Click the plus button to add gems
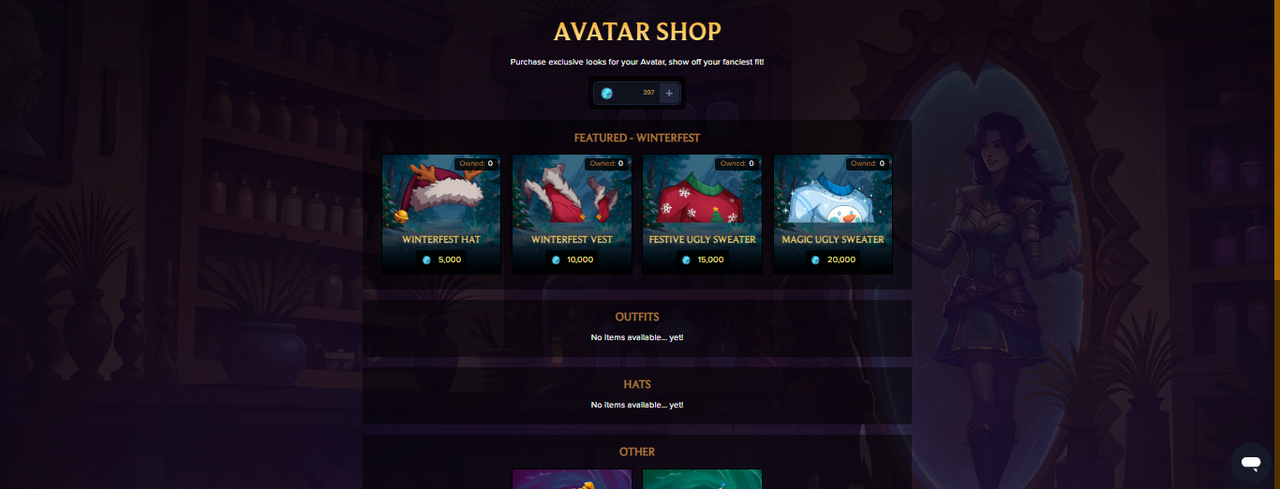 (x=669, y=93)
